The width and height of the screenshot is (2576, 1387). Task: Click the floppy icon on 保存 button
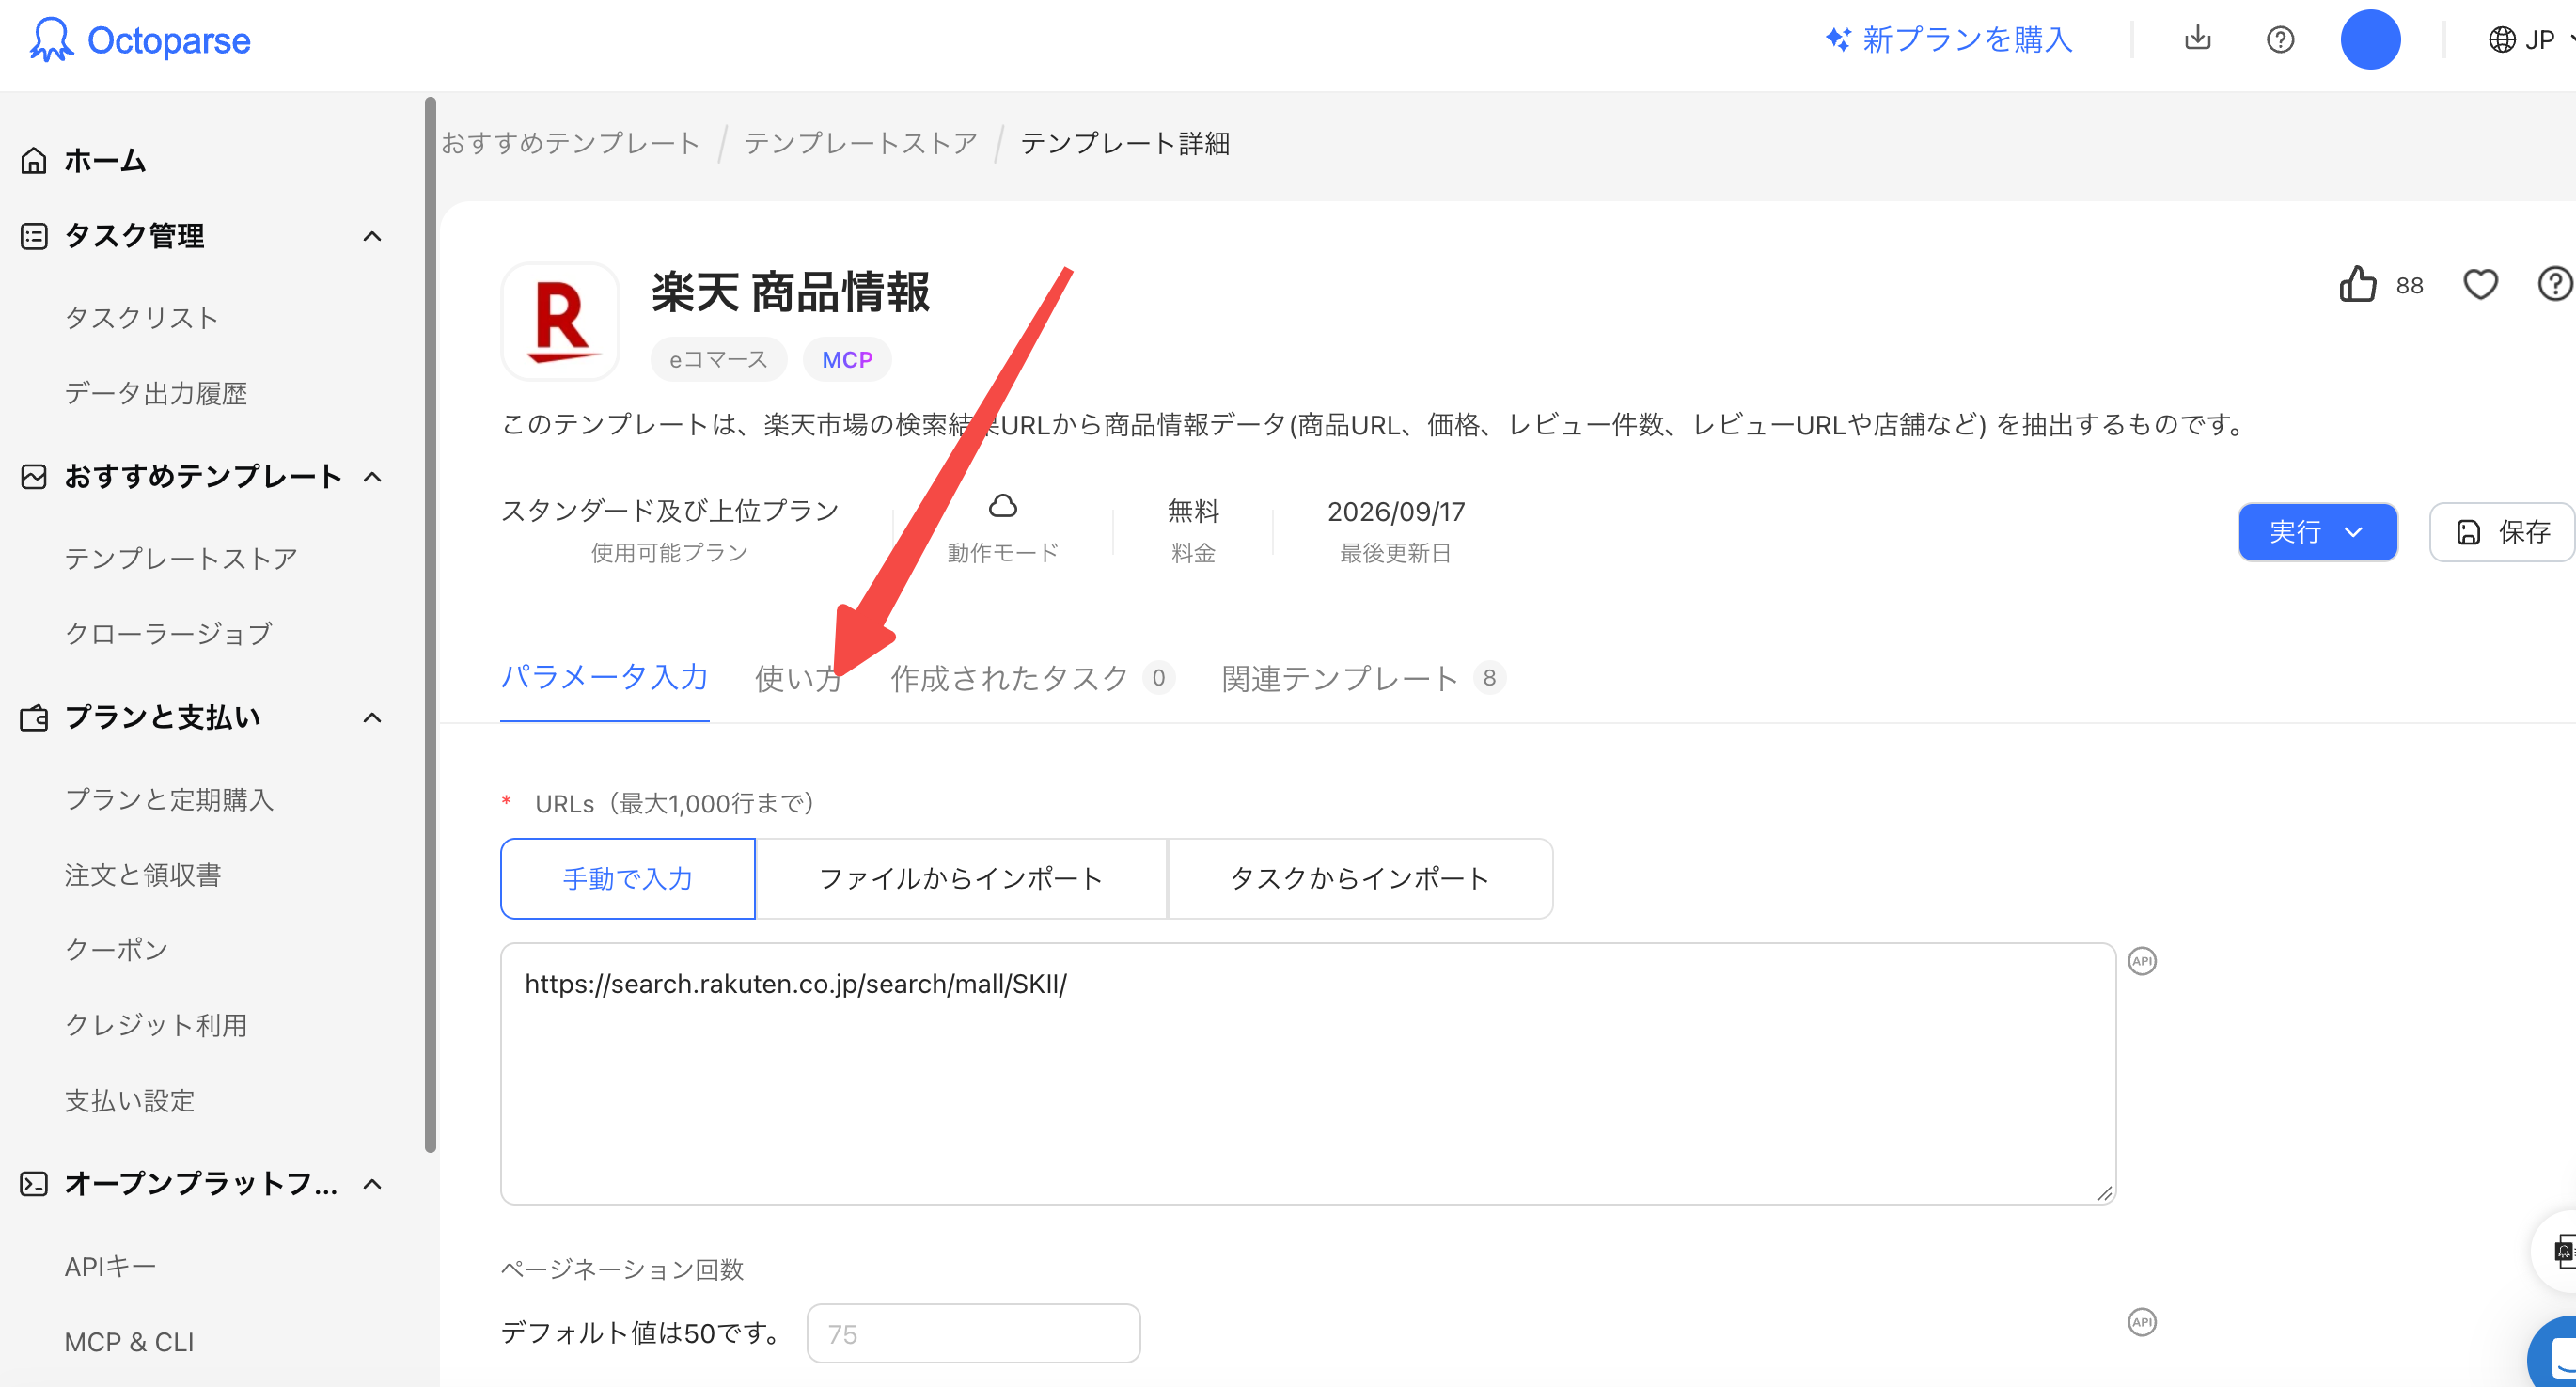click(2469, 532)
